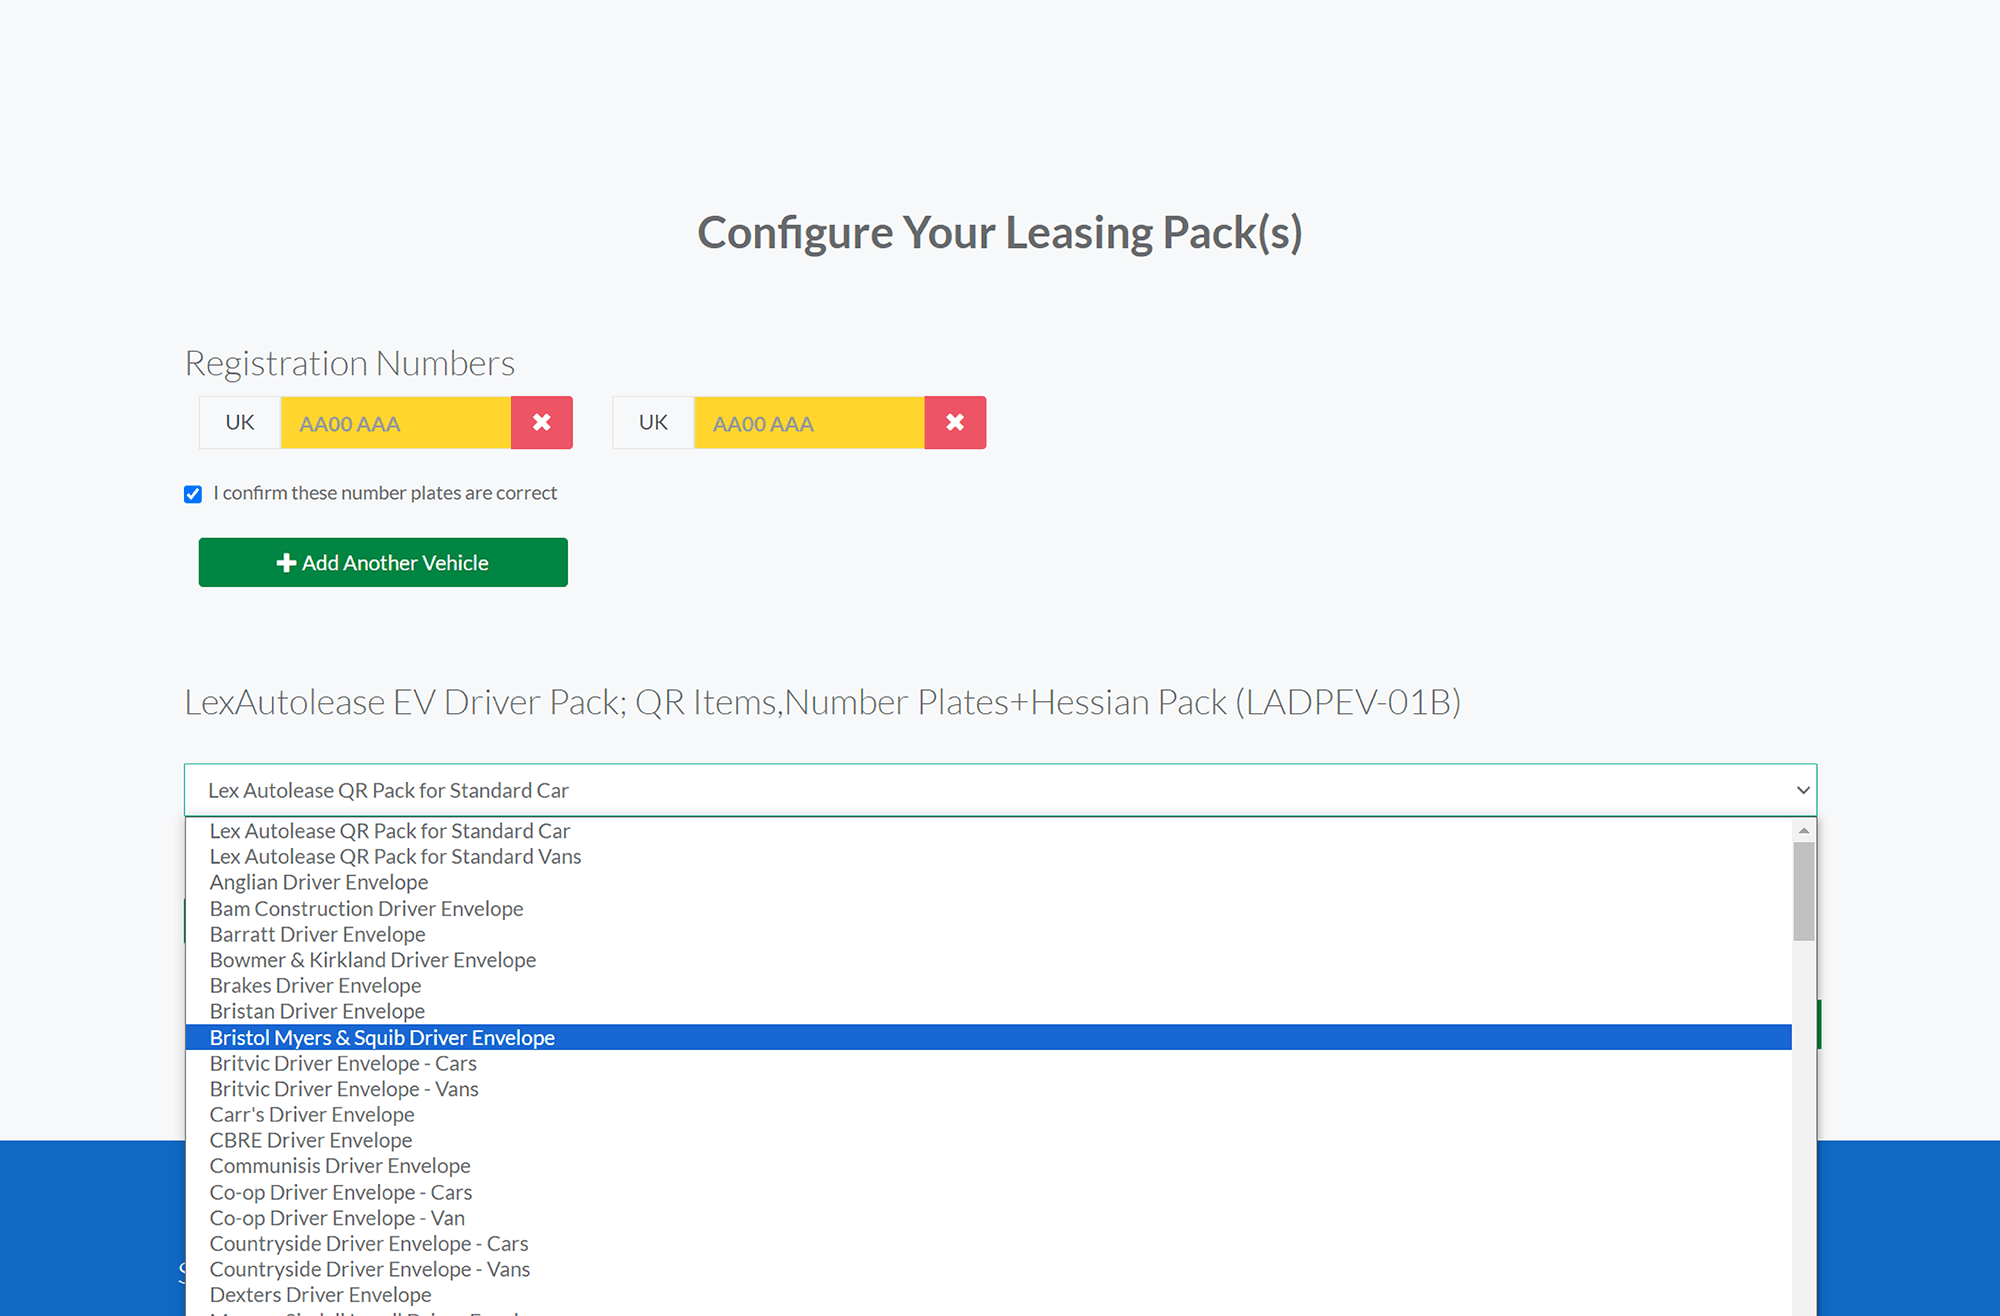Select Co-op Driver Envelope - Van
This screenshot has height=1316, width=2000.
(x=337, y=1218)
